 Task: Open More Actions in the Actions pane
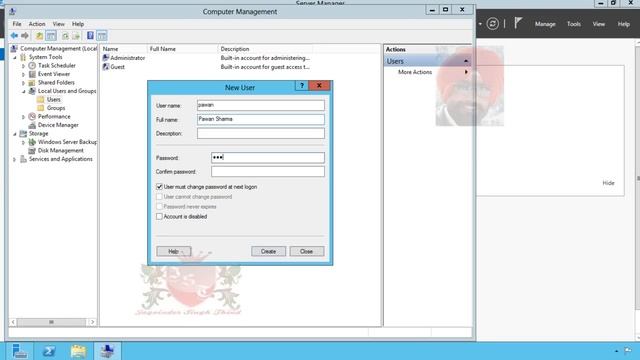pyautogui.click(x=415, y=72)
